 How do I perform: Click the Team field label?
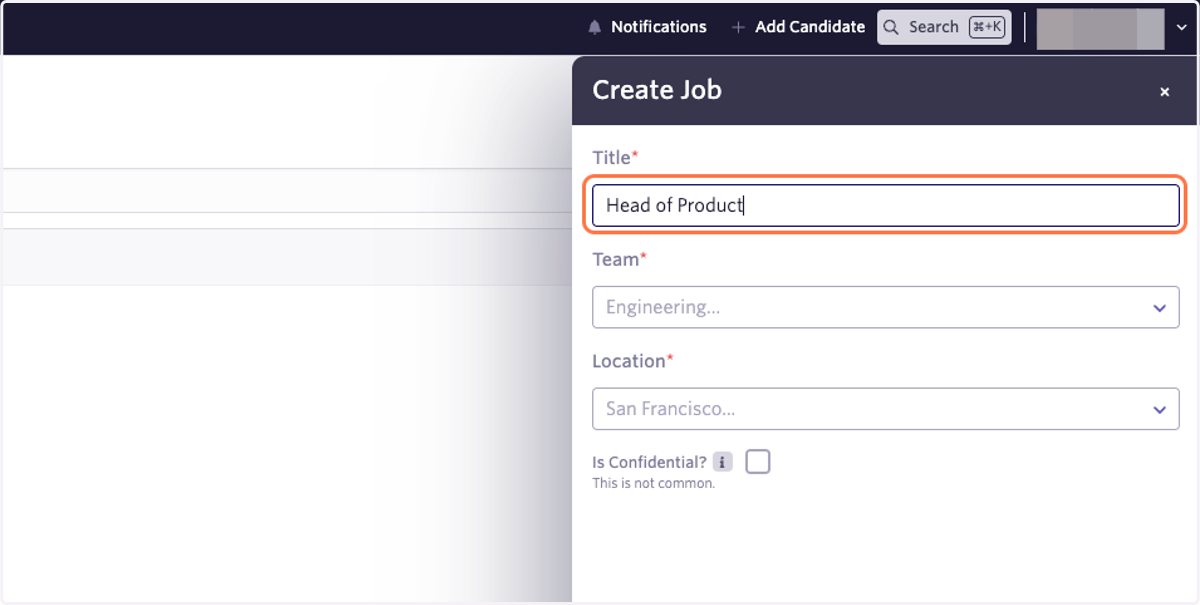pyautogui.click(x=619, y=259)
